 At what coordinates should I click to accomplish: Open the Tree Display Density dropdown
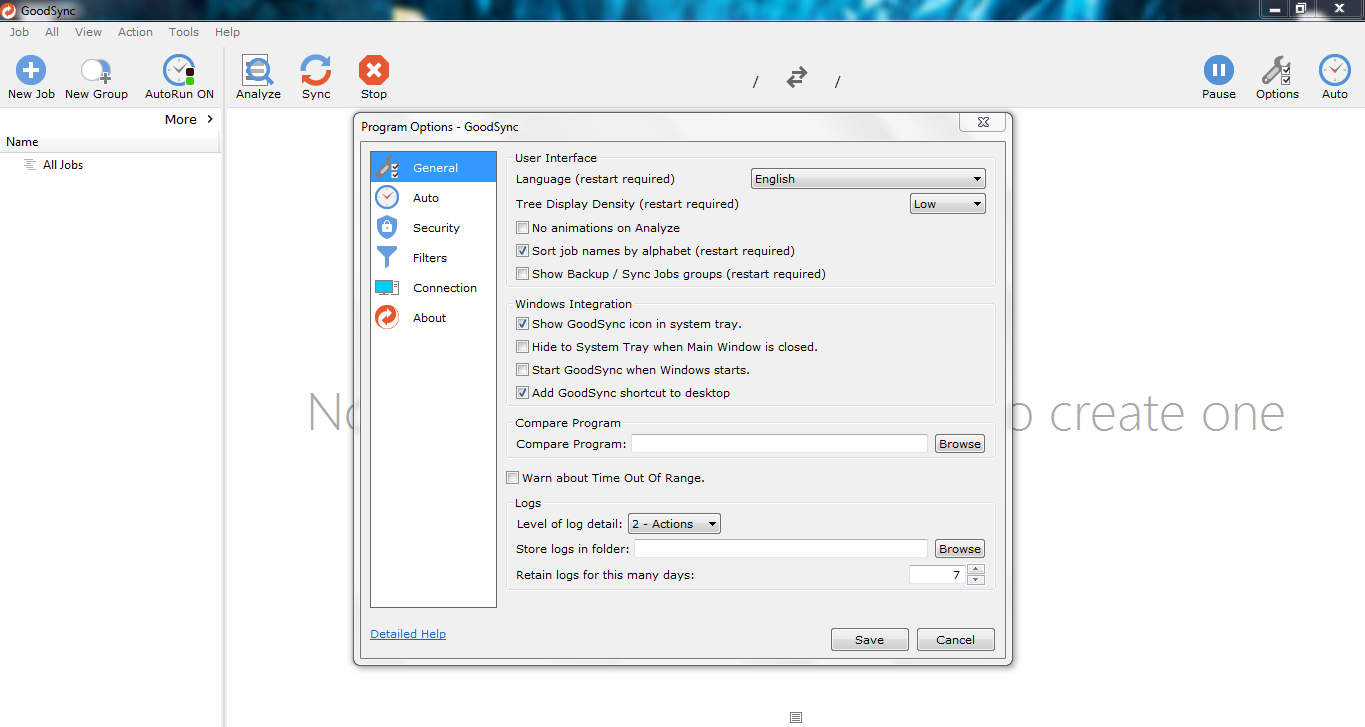[x=948, y=204]
